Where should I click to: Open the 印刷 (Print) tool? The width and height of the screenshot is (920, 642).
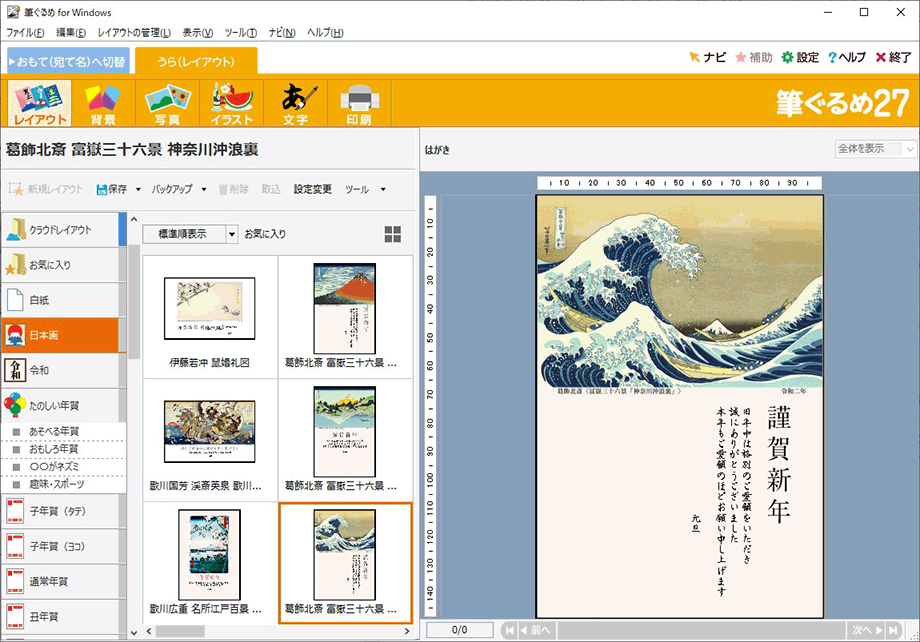click(x=359, y=103)
